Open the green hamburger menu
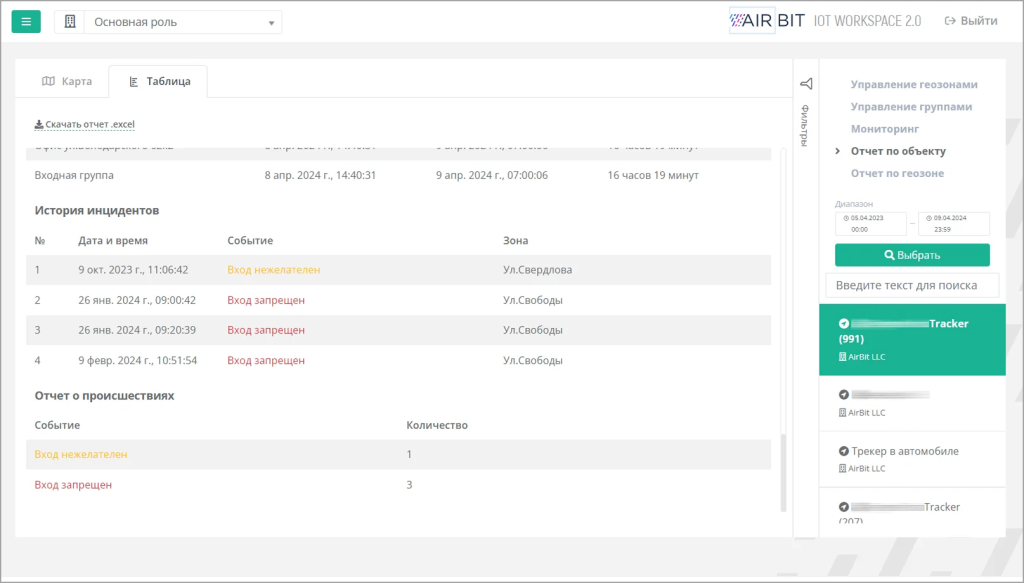This screenshot has height=583, width=1024. pos(26,21)
